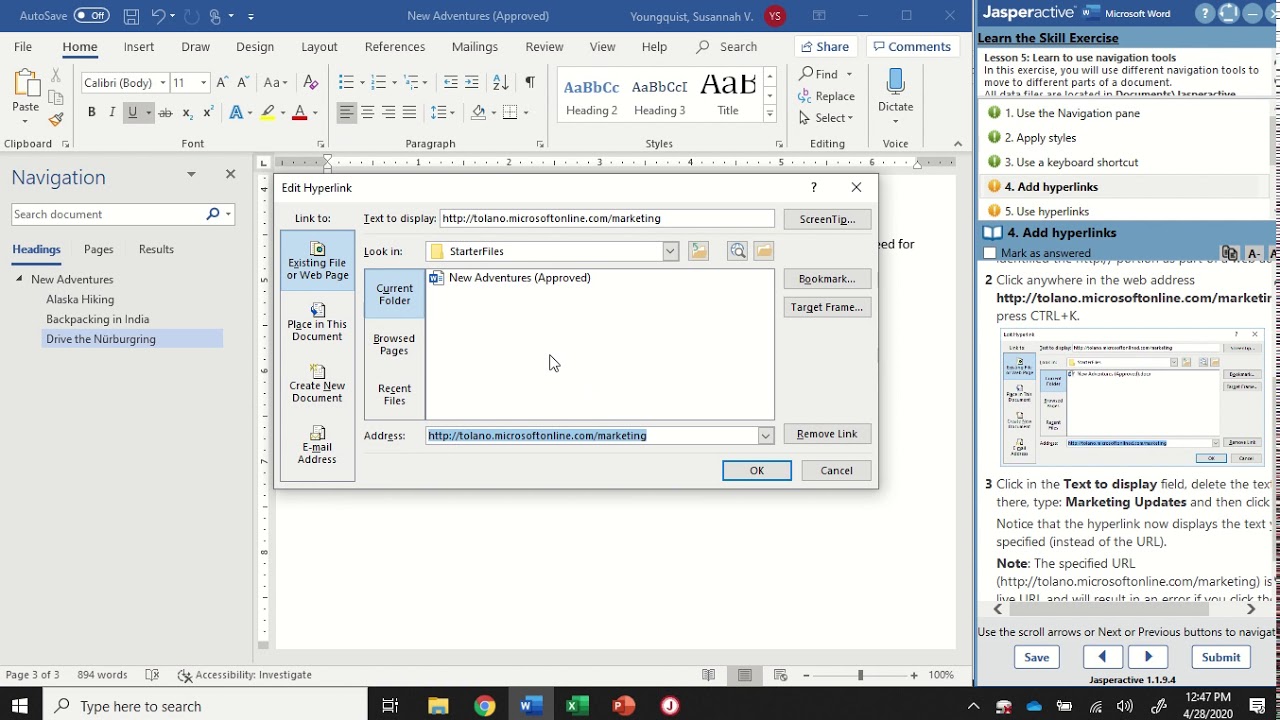Click the Comments button
The image size is (1280, 720).
coord(911,47)
